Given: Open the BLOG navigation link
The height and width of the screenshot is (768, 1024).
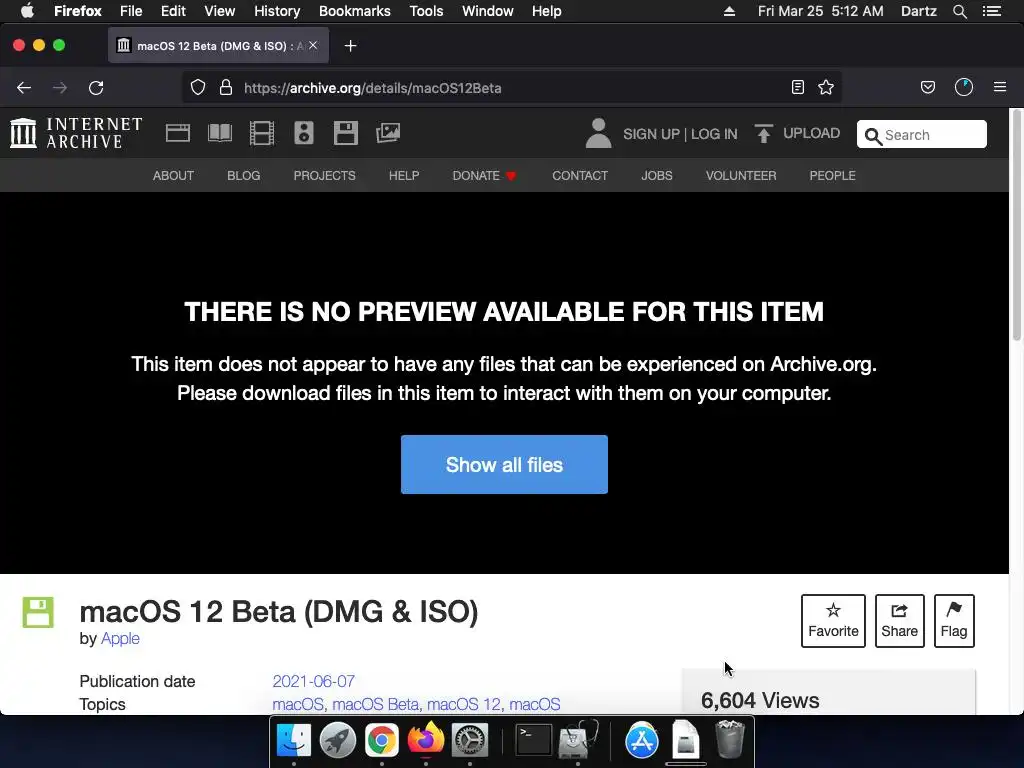Looking at the screenshot, I should (x=244, y=176).
